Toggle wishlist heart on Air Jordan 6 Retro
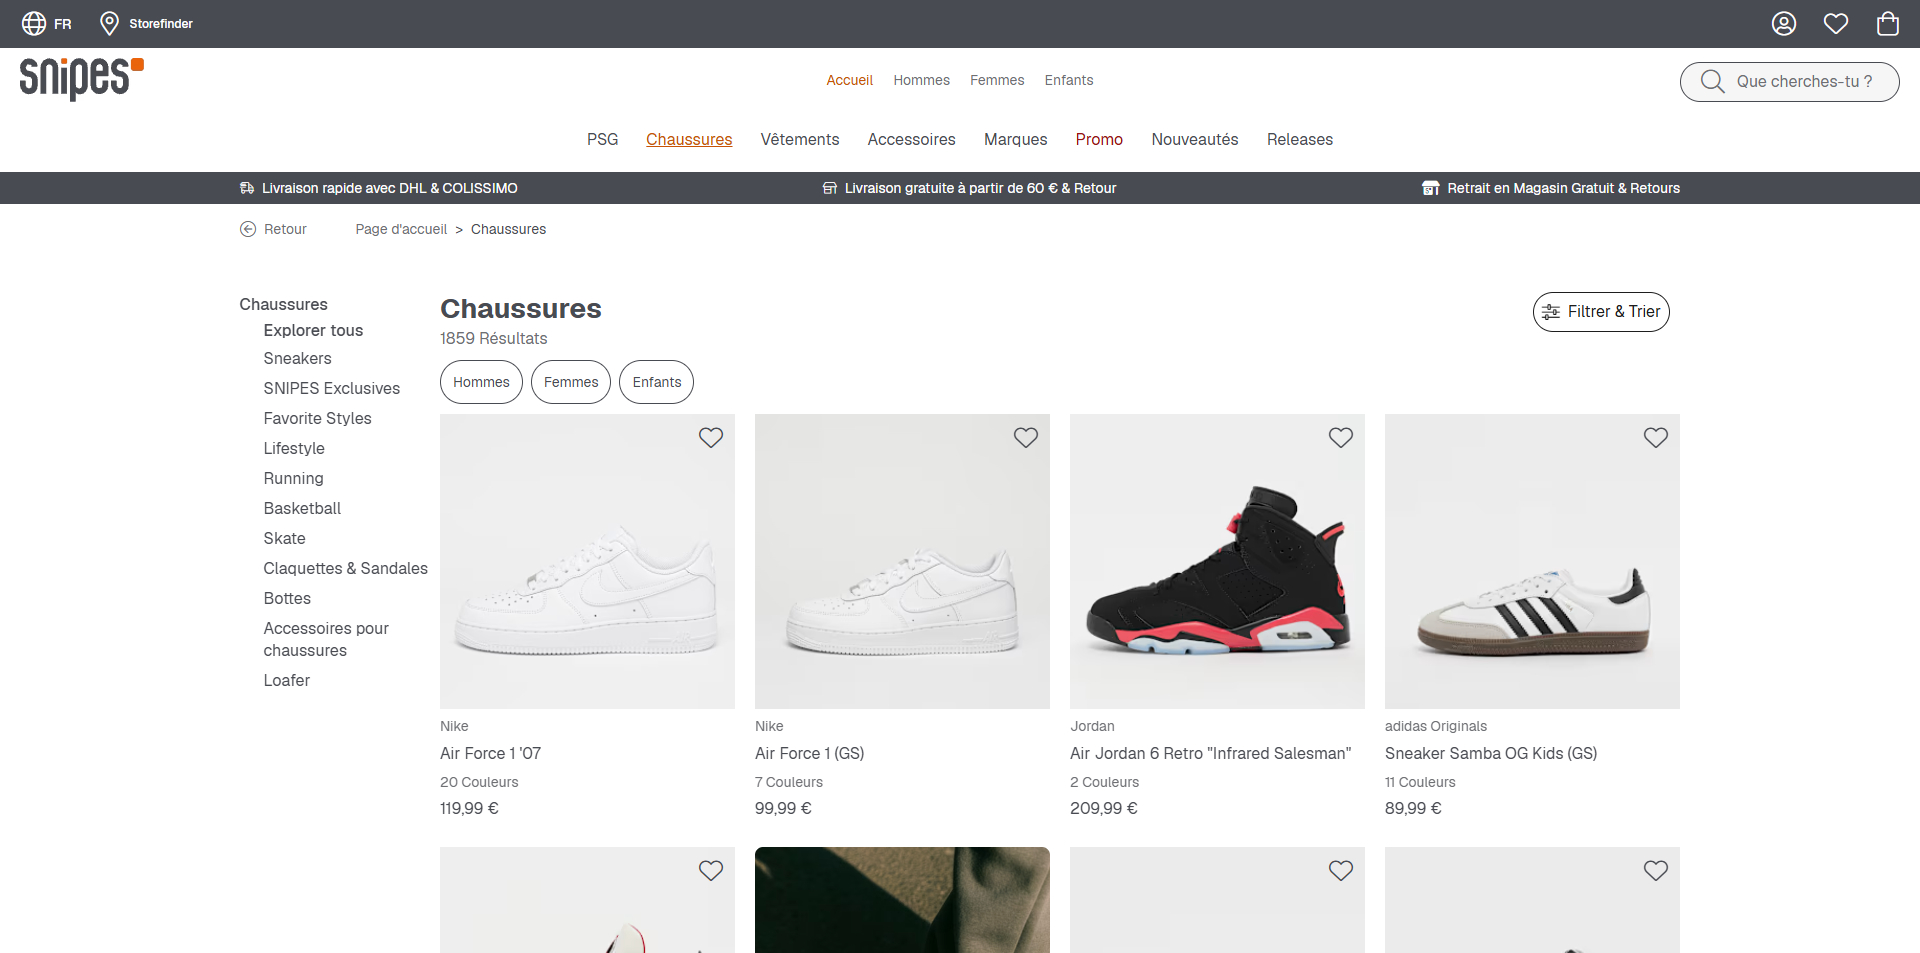This screenshot has height=953, width=1920. [1341, 437]
